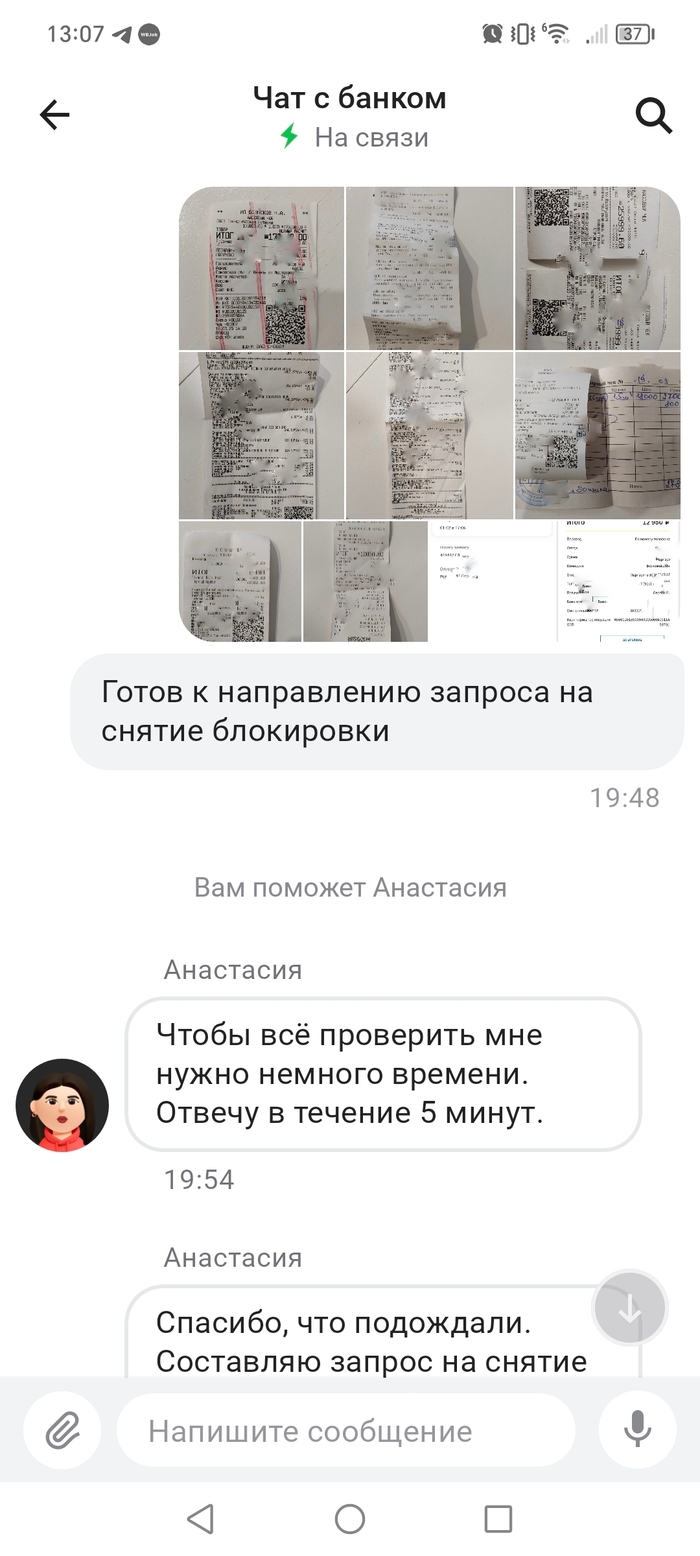Tap Anastasia's avatar picture
This screenshot has width=700, height=1556.
tap(62, 1105)
